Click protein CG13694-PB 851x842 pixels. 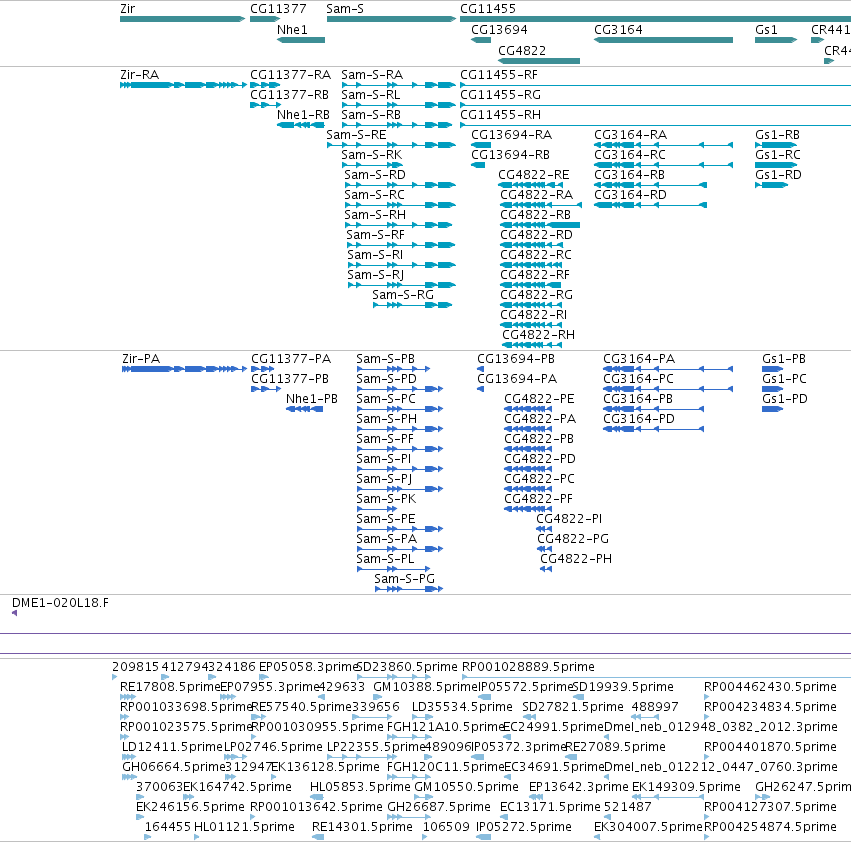pyautogui.click(x=480, y=369)
